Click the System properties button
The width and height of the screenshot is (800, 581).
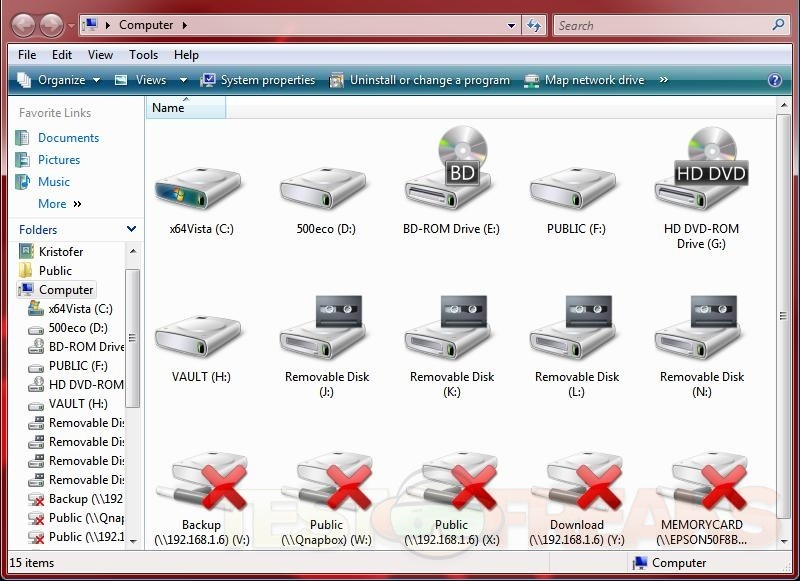258,80
